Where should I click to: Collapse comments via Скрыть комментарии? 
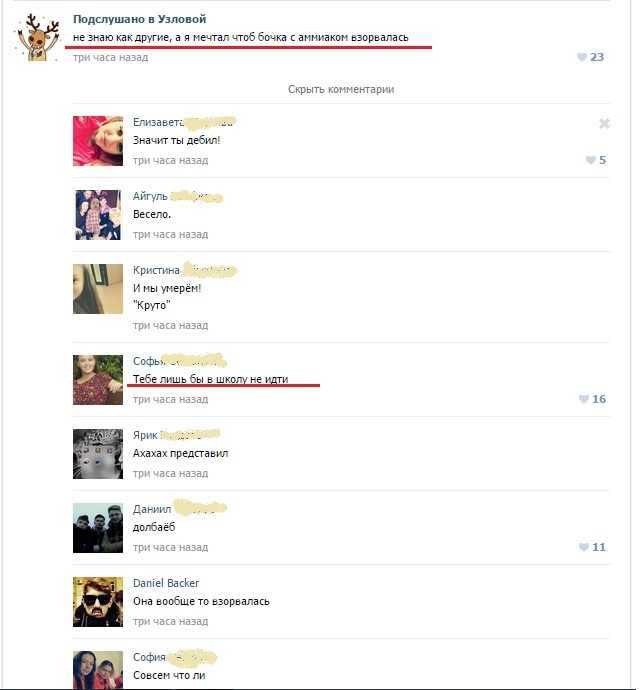tap(341, 89)
